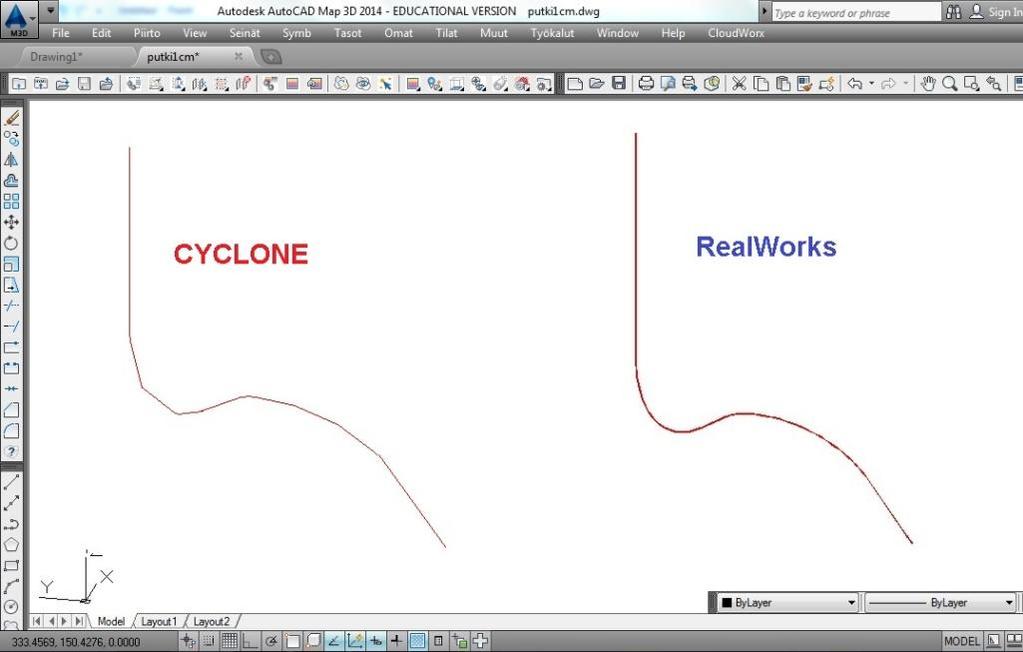This screenshot has width=1023, height=652.
Task: Activate the Pan hand tool
Action: tap(928, 84)
